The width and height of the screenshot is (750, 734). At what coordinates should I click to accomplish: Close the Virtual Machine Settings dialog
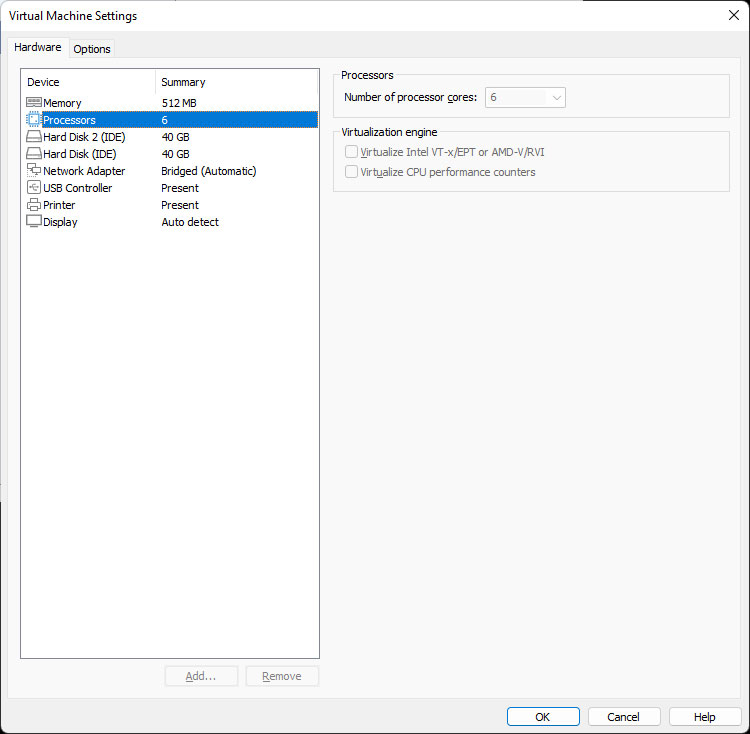(x=732, y=15)
